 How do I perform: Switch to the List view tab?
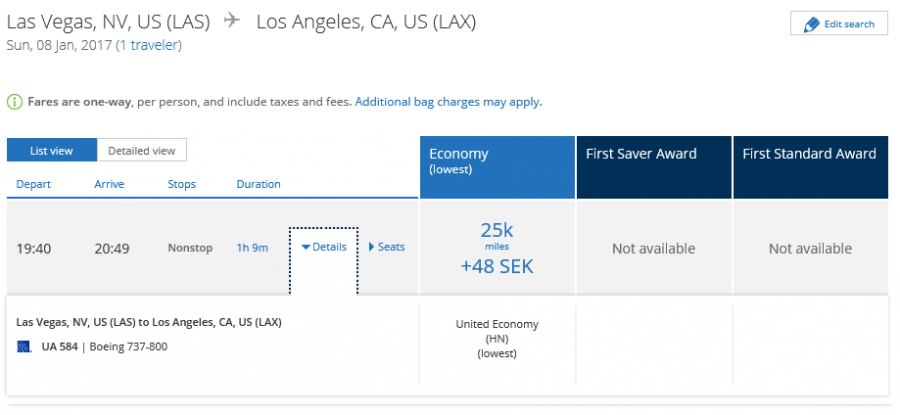pyautogui.click(x=51, y=151)
